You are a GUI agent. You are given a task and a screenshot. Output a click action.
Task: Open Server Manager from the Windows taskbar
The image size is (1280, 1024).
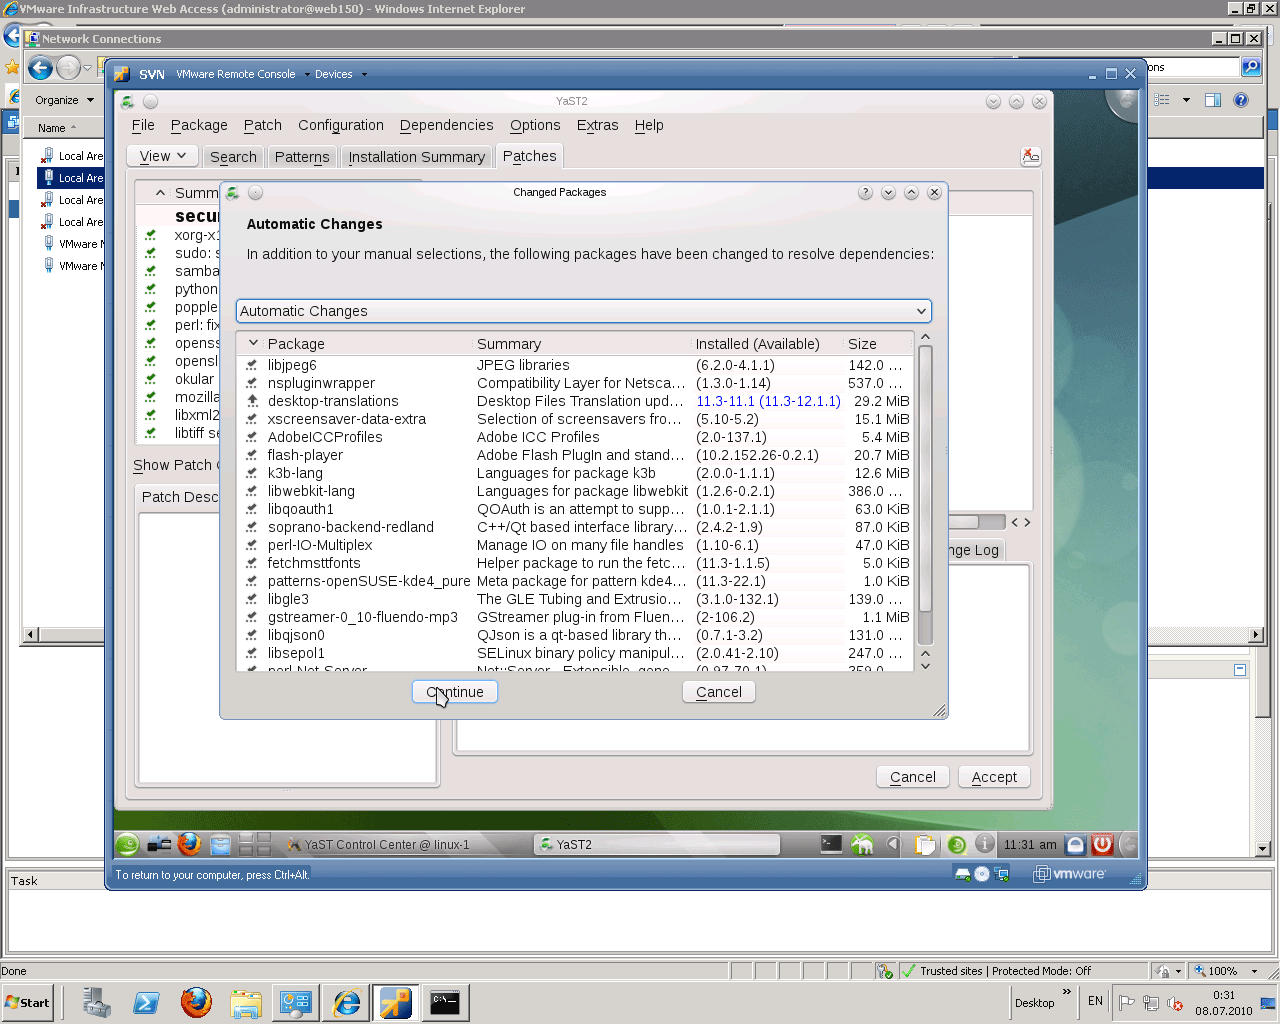(x=97, y=1003)
